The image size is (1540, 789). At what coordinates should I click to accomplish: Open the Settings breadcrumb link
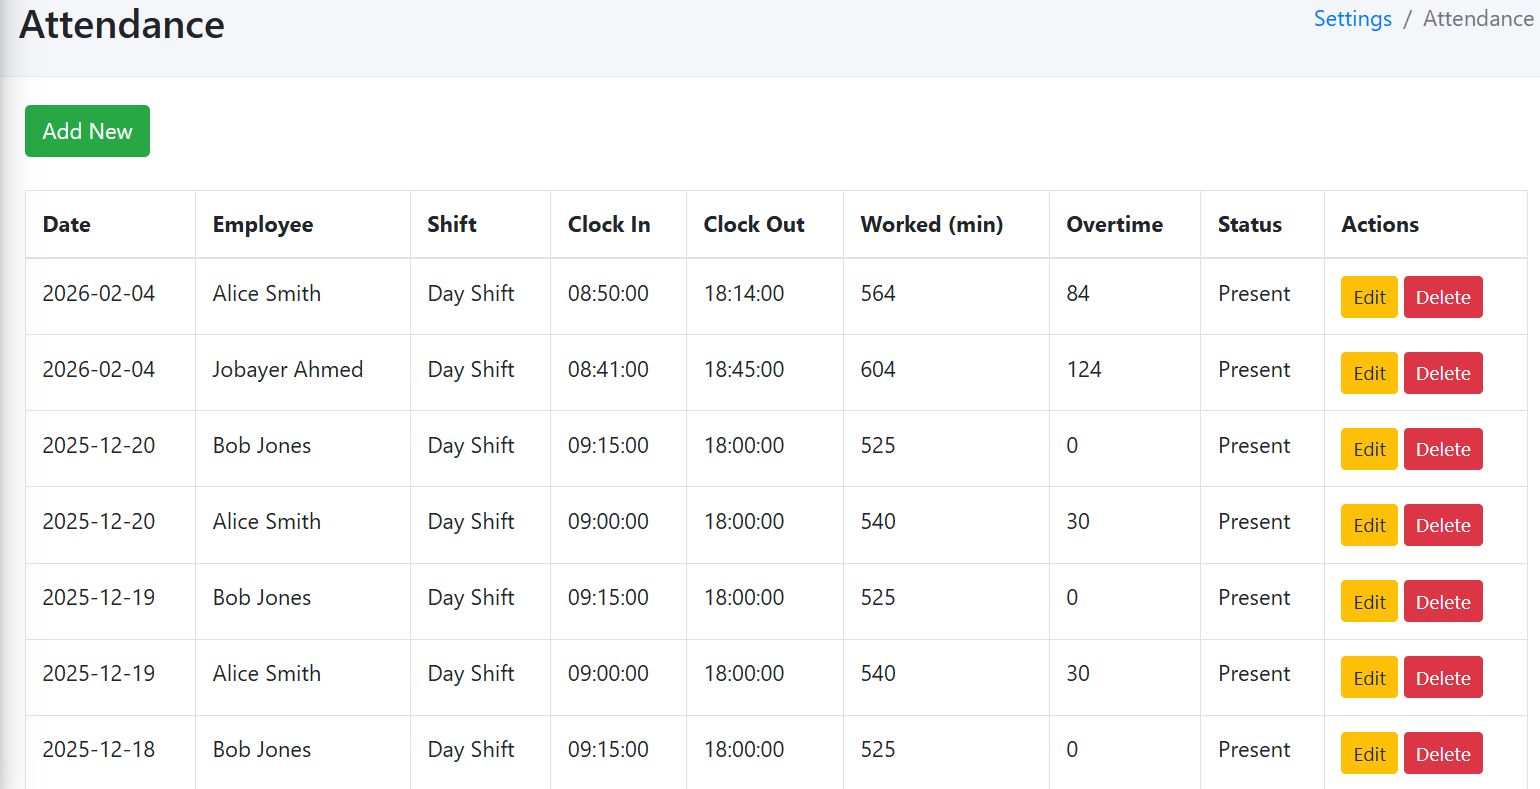(x=1352, y=19)
